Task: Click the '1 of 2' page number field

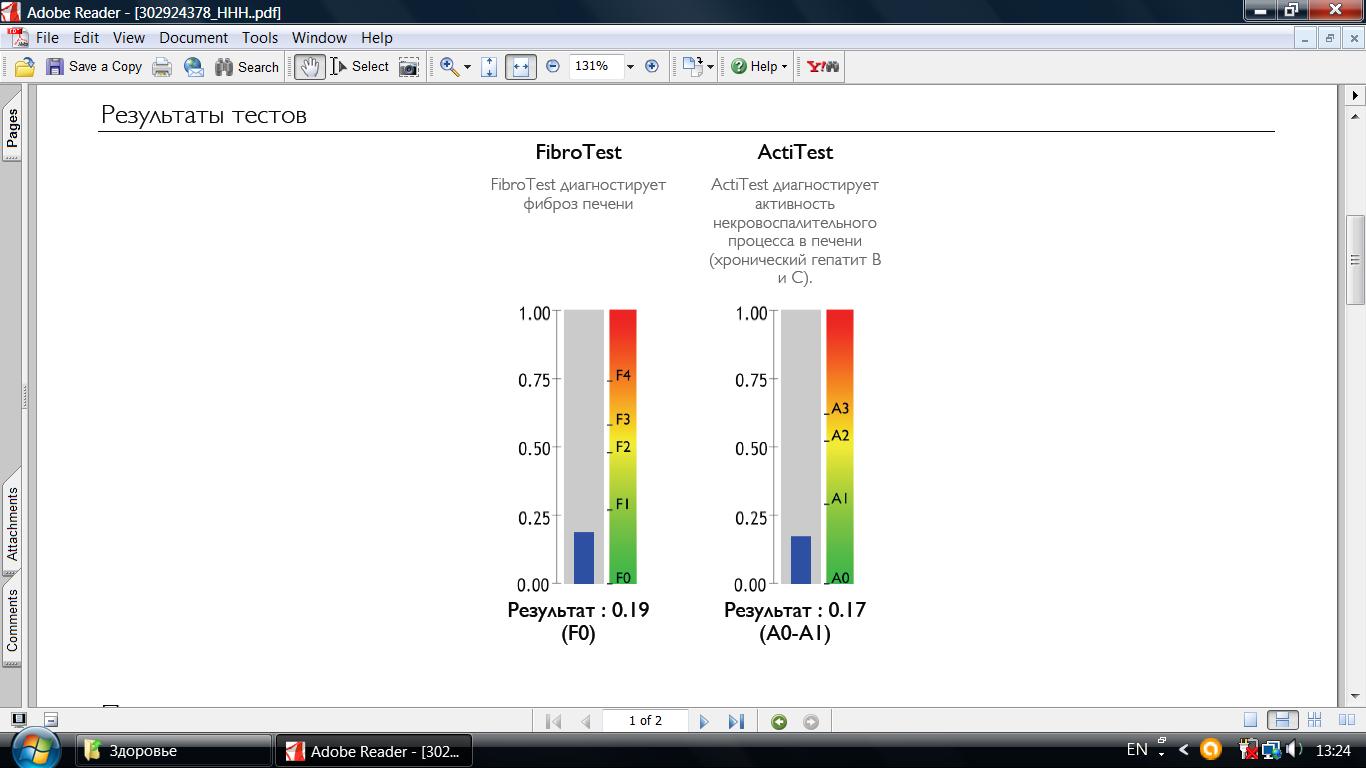Action: pos(645,720)
